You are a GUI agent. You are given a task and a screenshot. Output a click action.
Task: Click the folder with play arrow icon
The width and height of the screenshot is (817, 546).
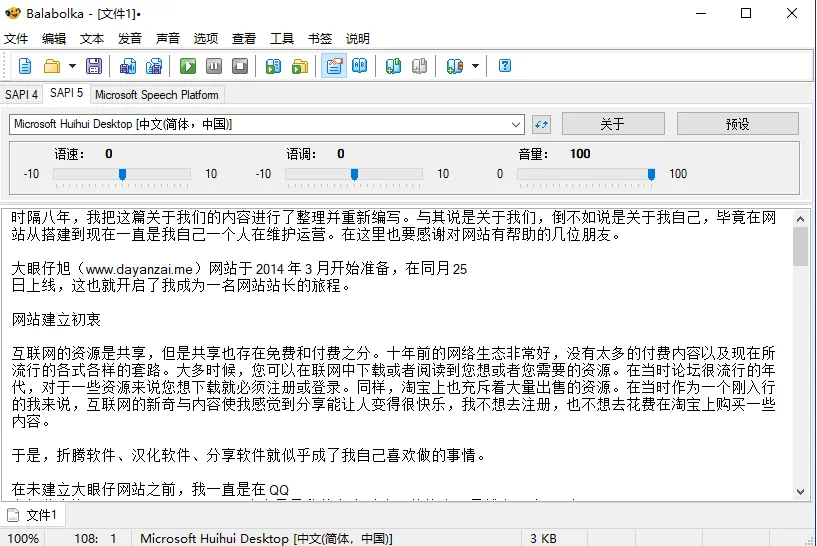[300, 66]
